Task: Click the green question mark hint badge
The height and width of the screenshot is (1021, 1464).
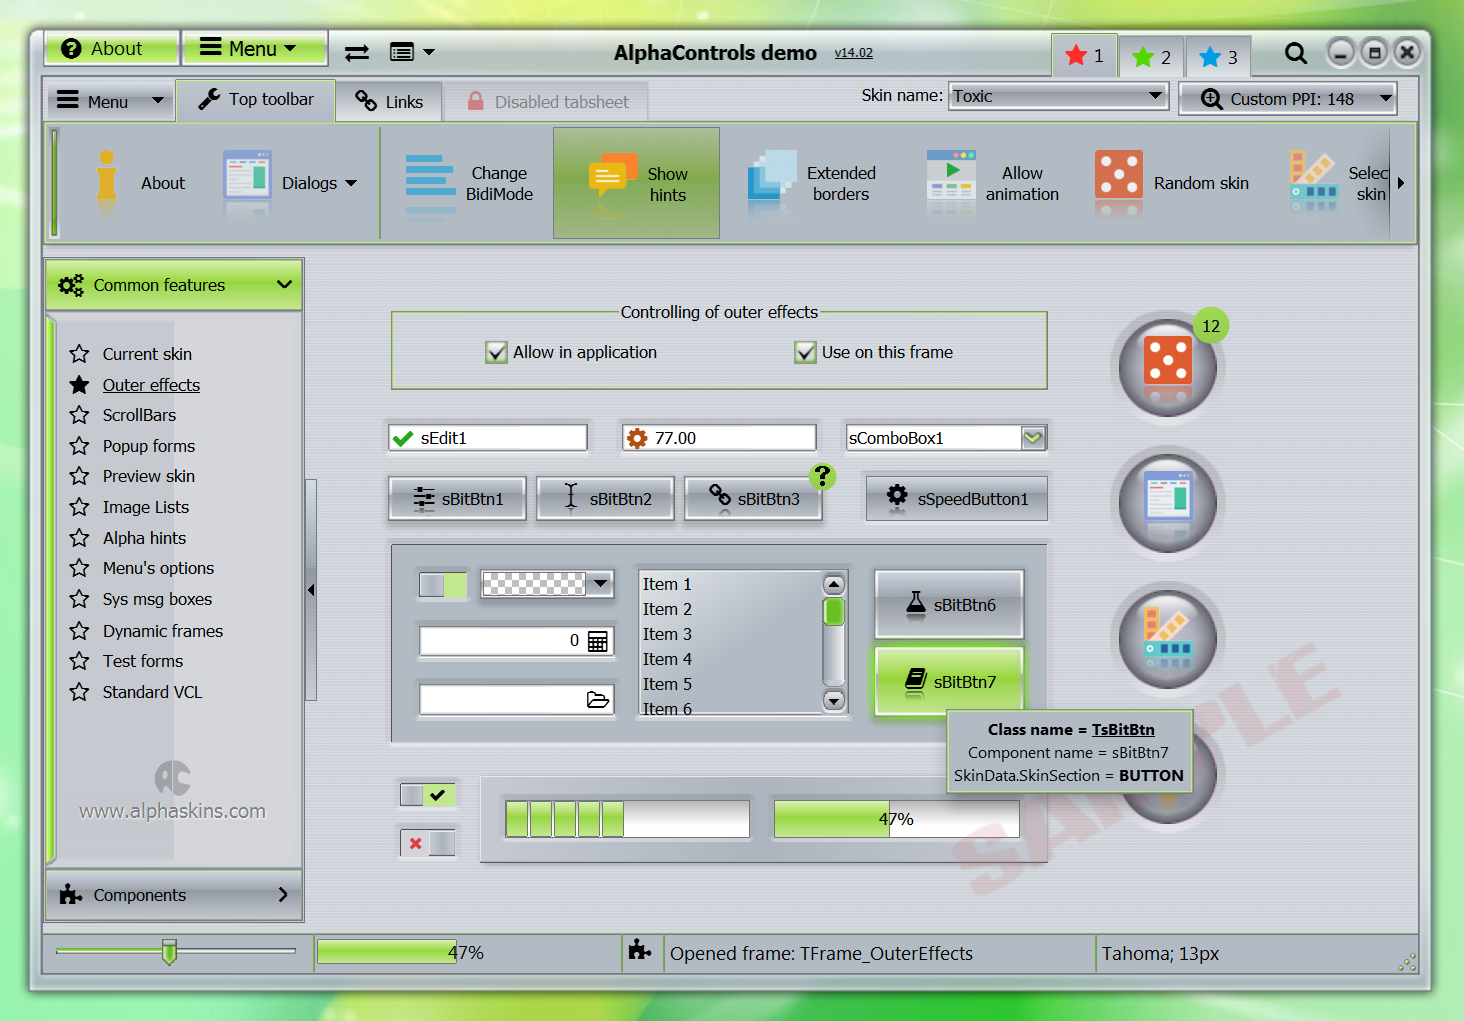Action: pyautogui.click(x=822, y=476)
